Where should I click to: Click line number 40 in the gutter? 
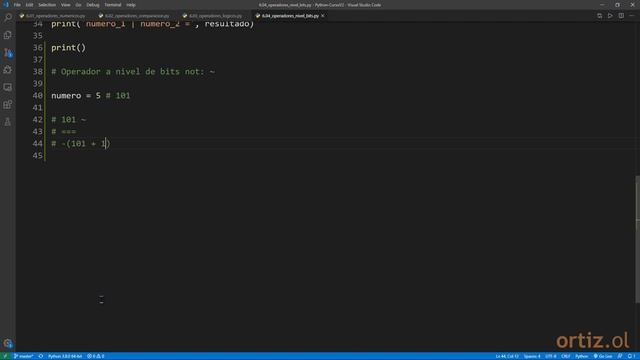click(38, 96)
